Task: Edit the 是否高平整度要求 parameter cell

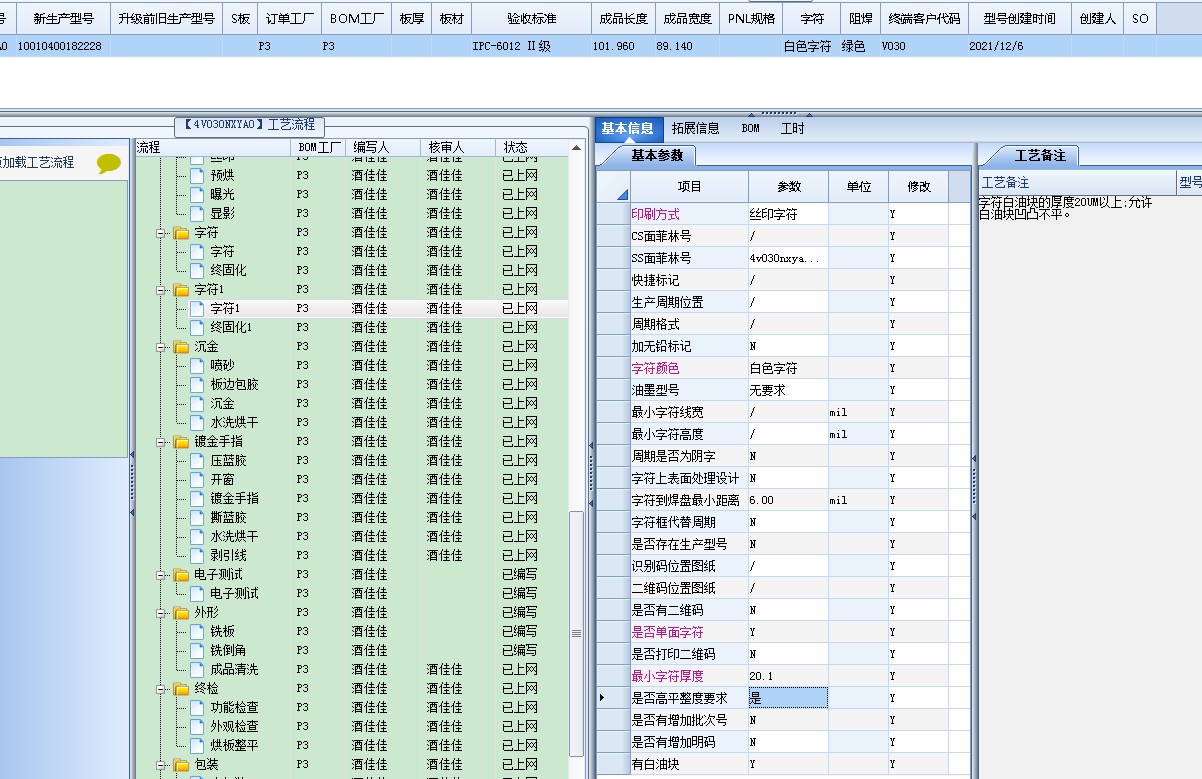Action: pos(788,698)
